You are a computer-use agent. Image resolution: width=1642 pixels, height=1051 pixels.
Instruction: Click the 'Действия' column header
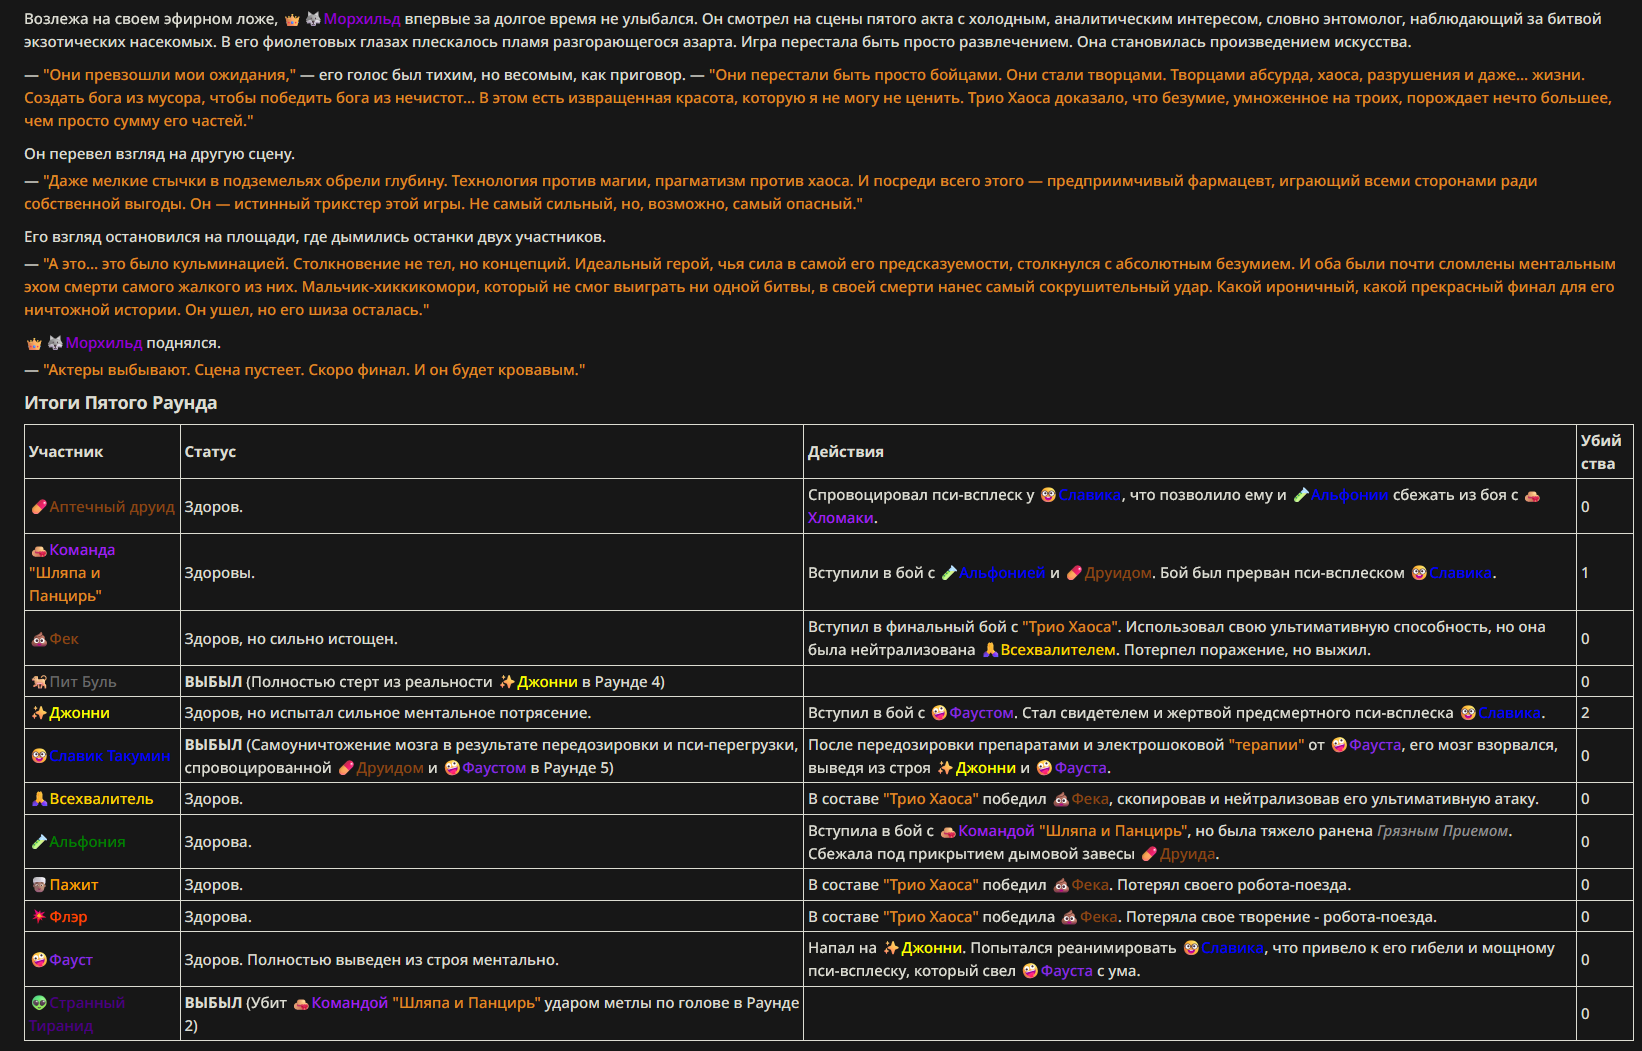click(846, 452)
